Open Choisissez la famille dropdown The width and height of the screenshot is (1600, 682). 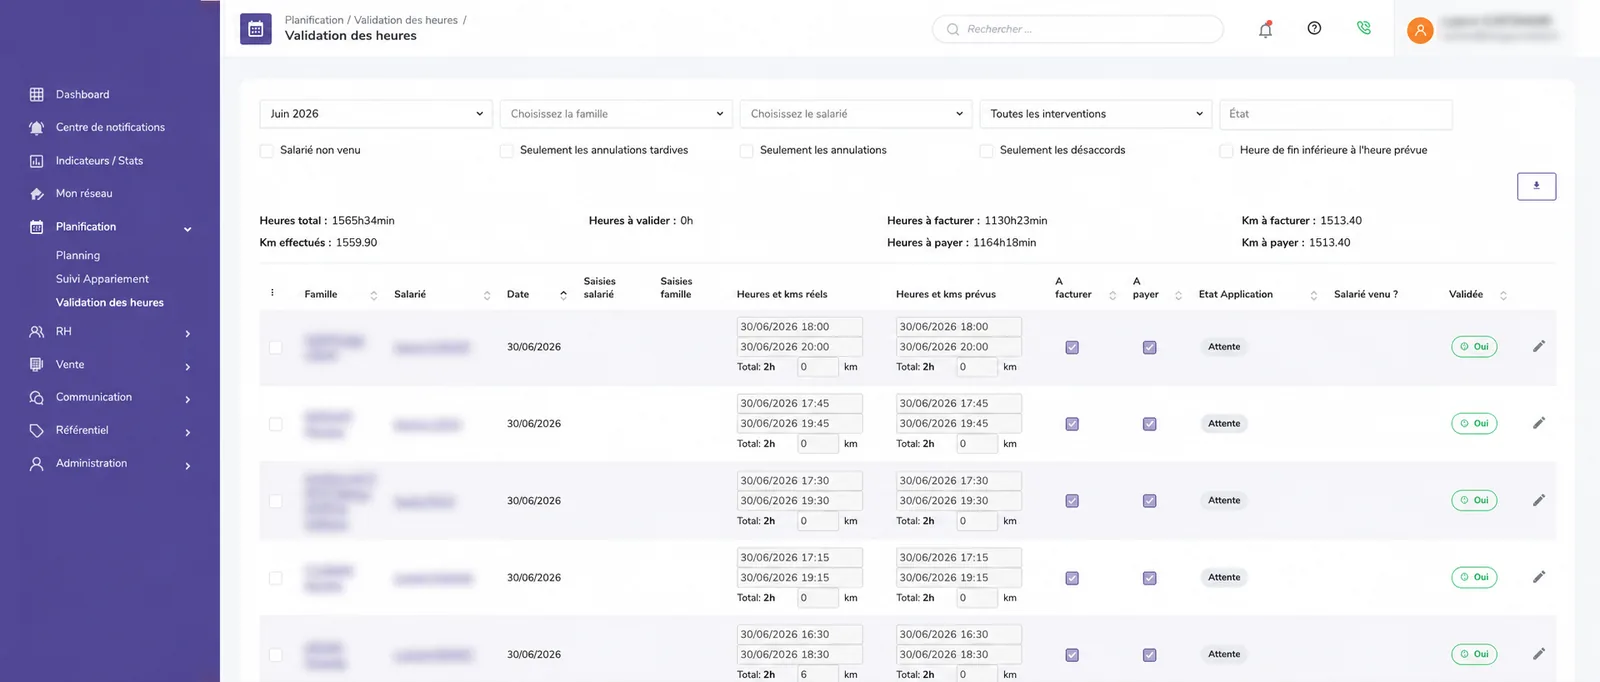coord(616,114)
